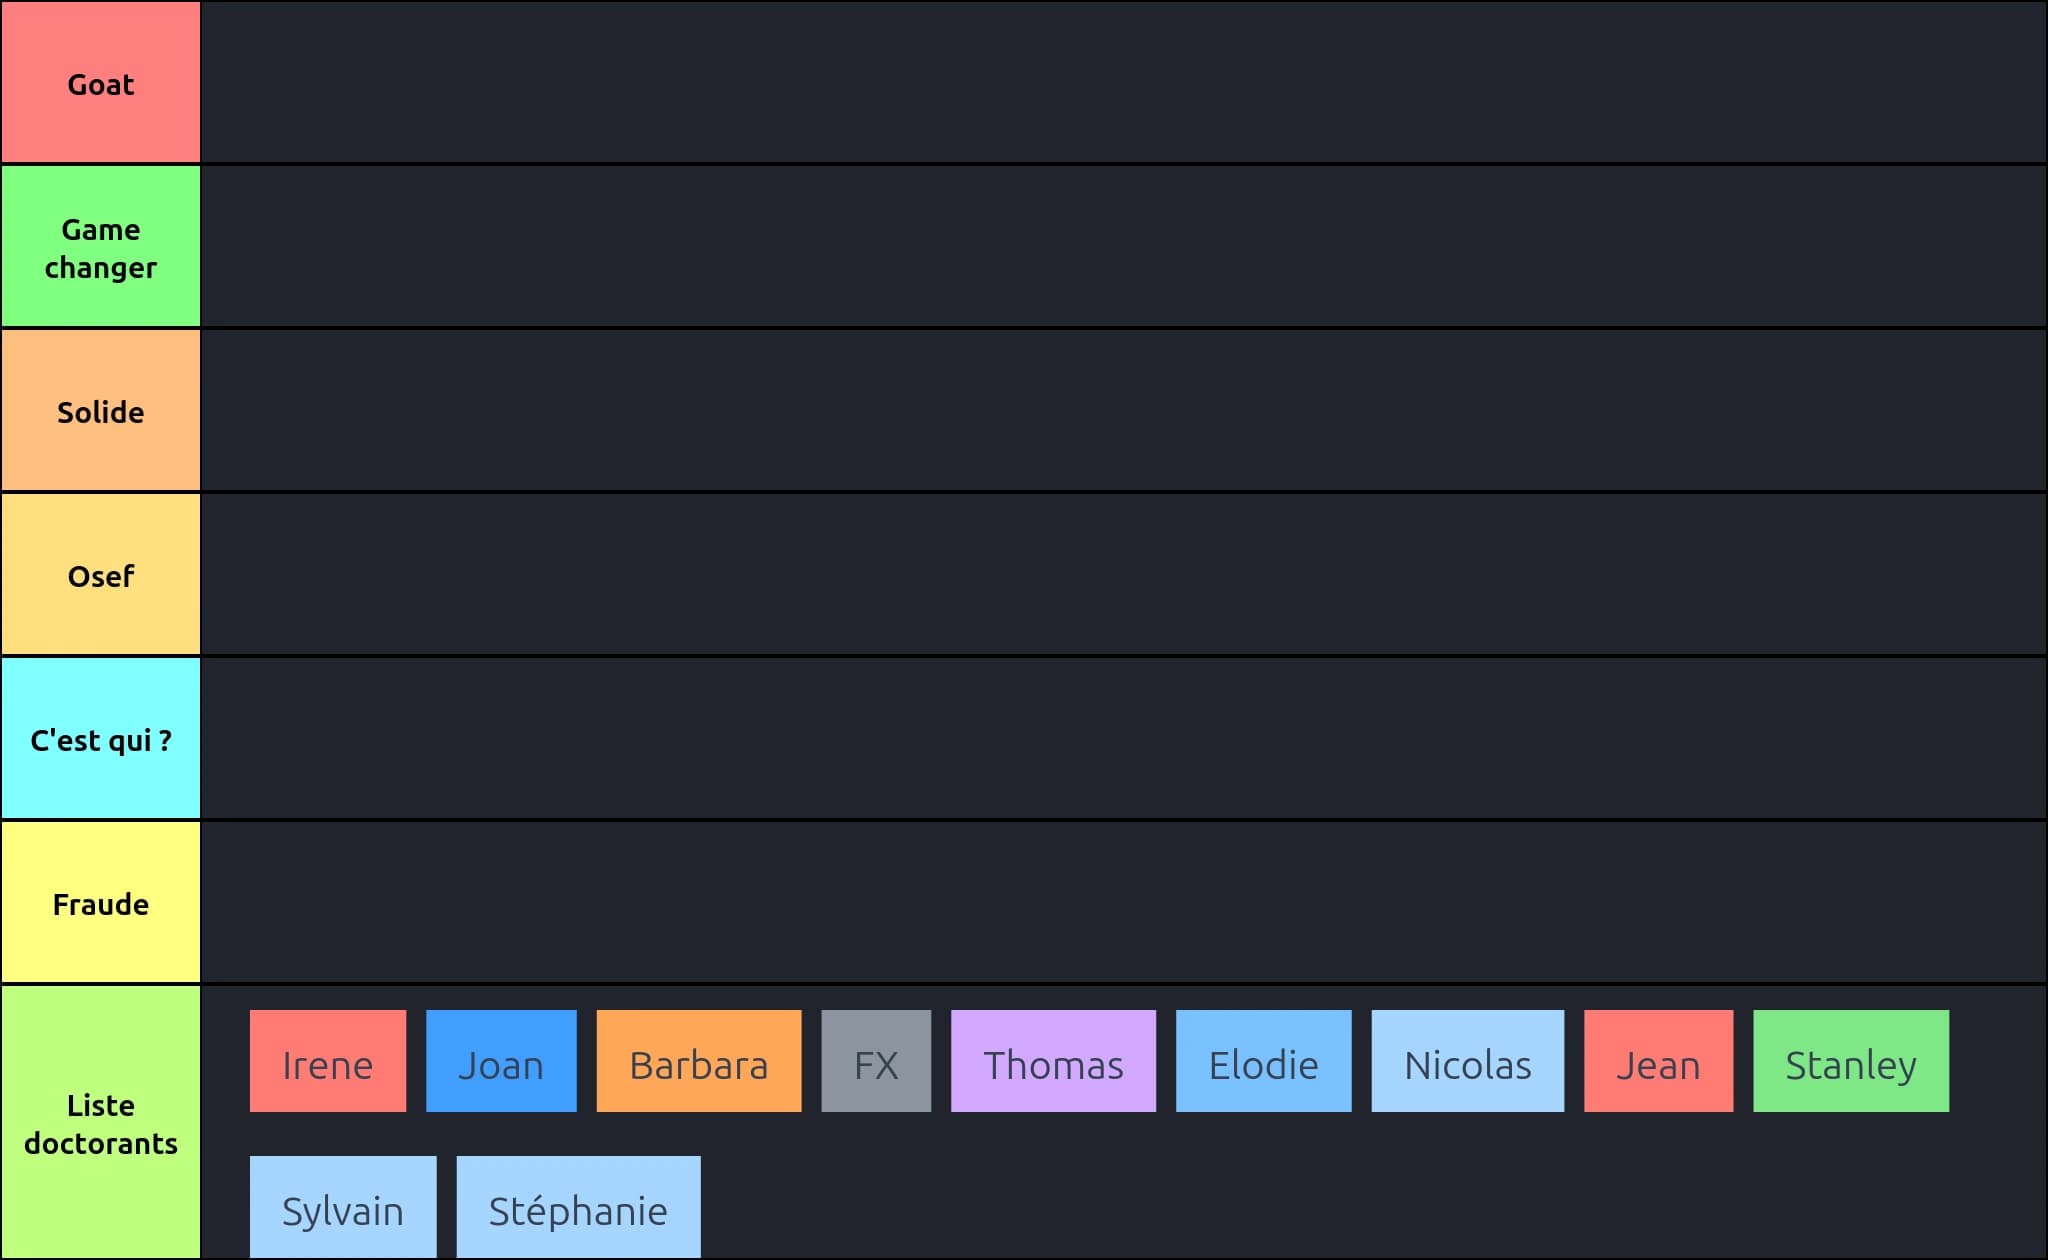Click the orange Barbara tile
Viewport: 2048px width, 1260px height.
699,1061
